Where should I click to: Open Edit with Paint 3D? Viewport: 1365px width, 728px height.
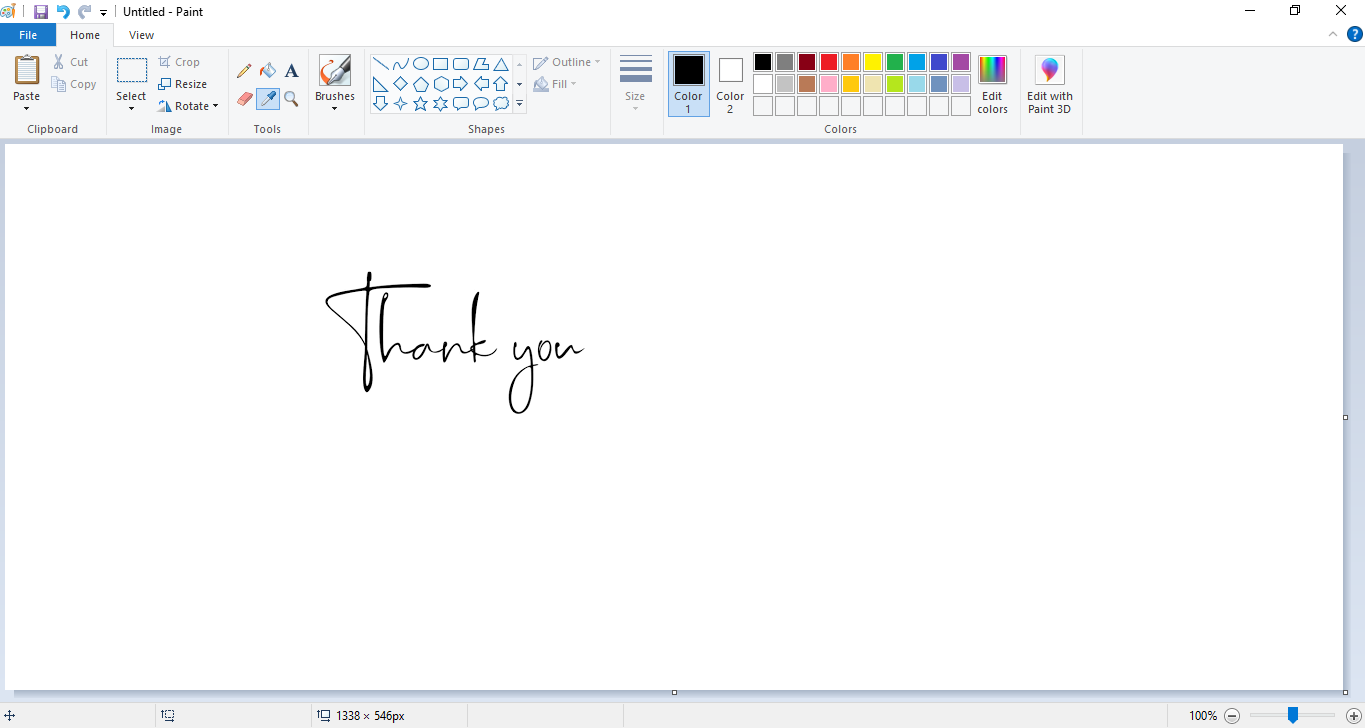(x=1049, y=84)
